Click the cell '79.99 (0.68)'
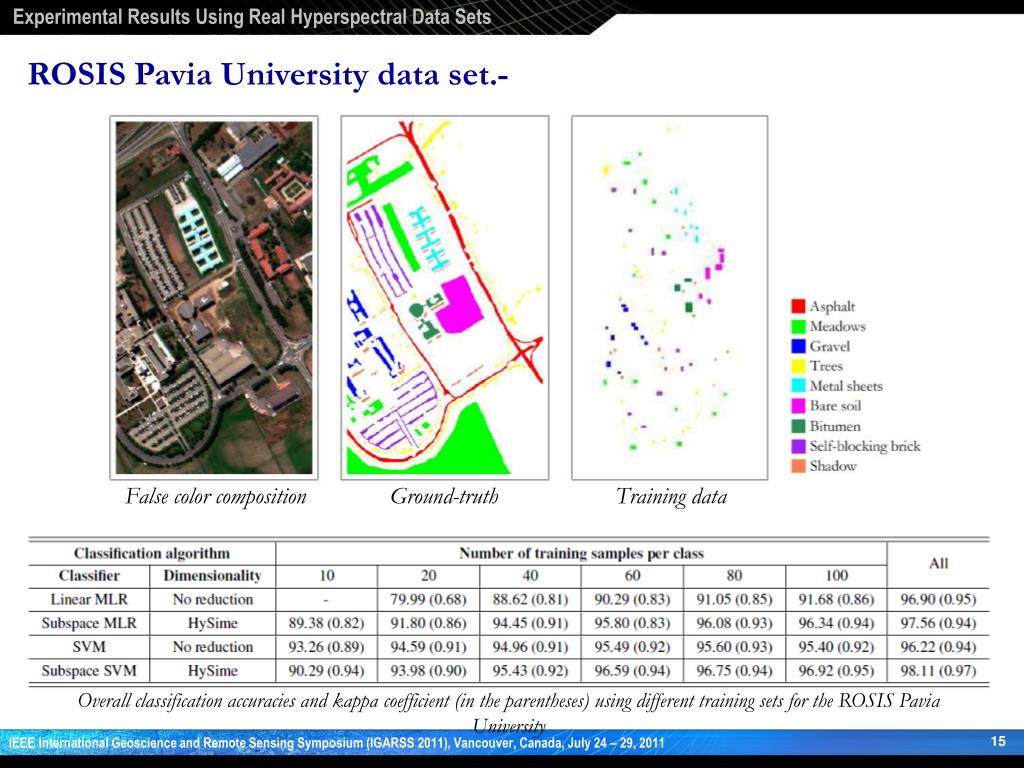 (428, 599)
